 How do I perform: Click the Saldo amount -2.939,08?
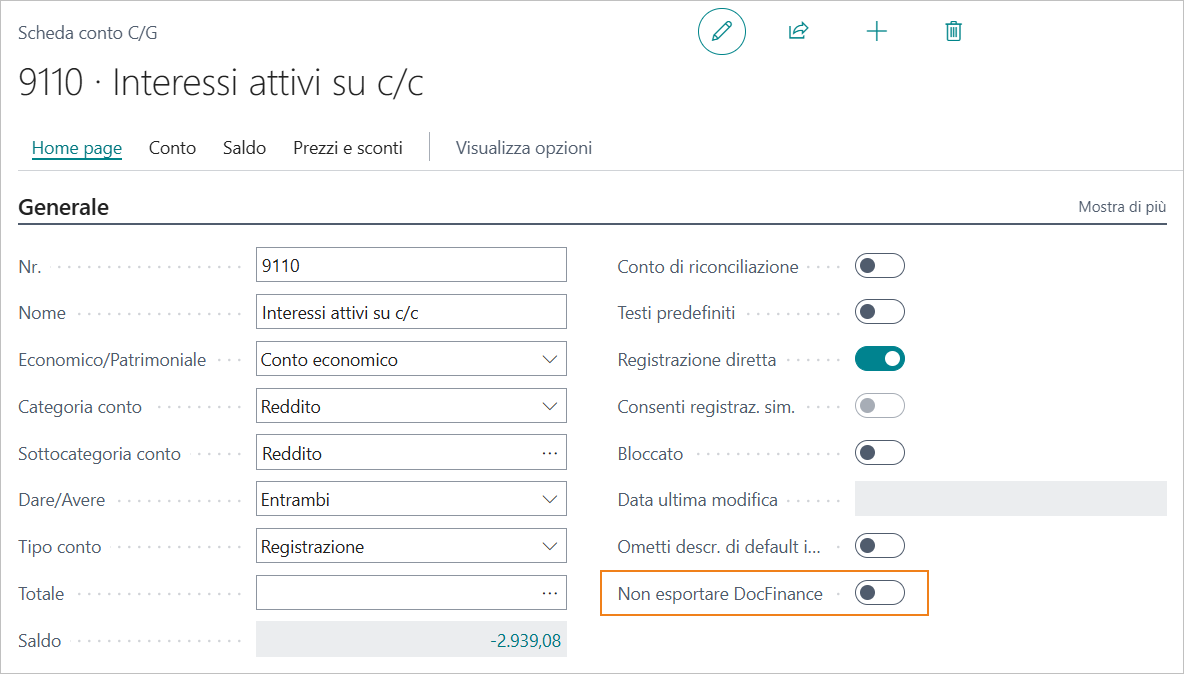tap(525, 640)
